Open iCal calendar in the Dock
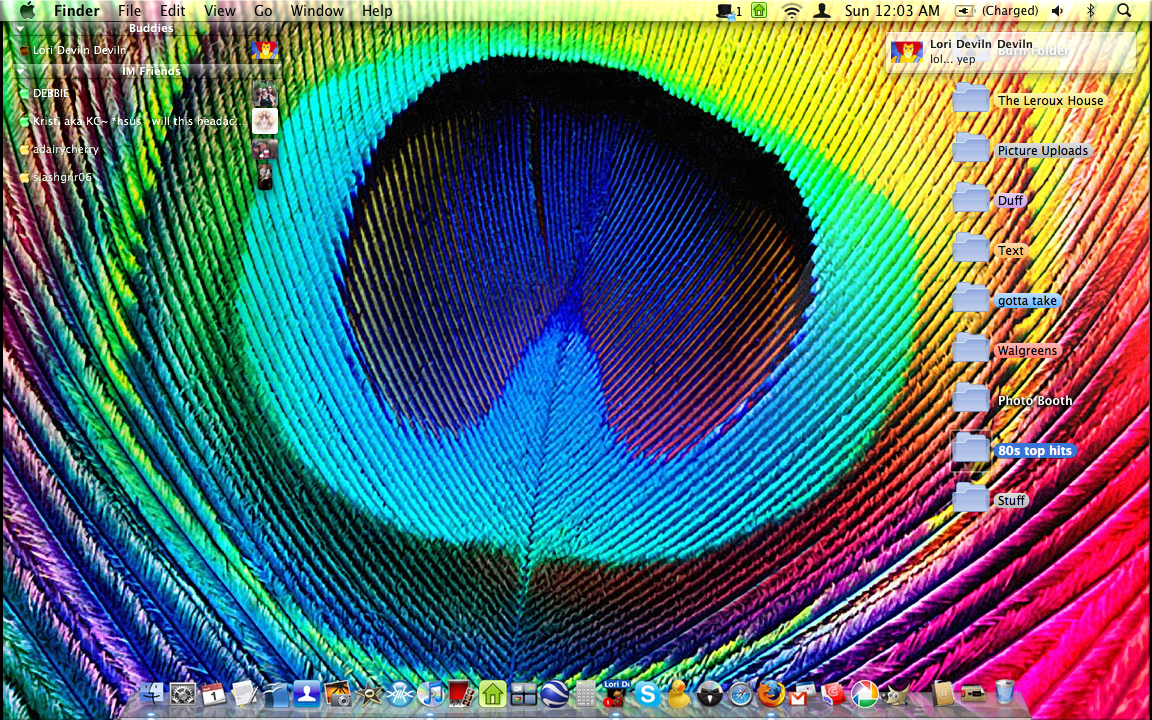The width and height of the screenshot is (1152, 720). (214, 693)
